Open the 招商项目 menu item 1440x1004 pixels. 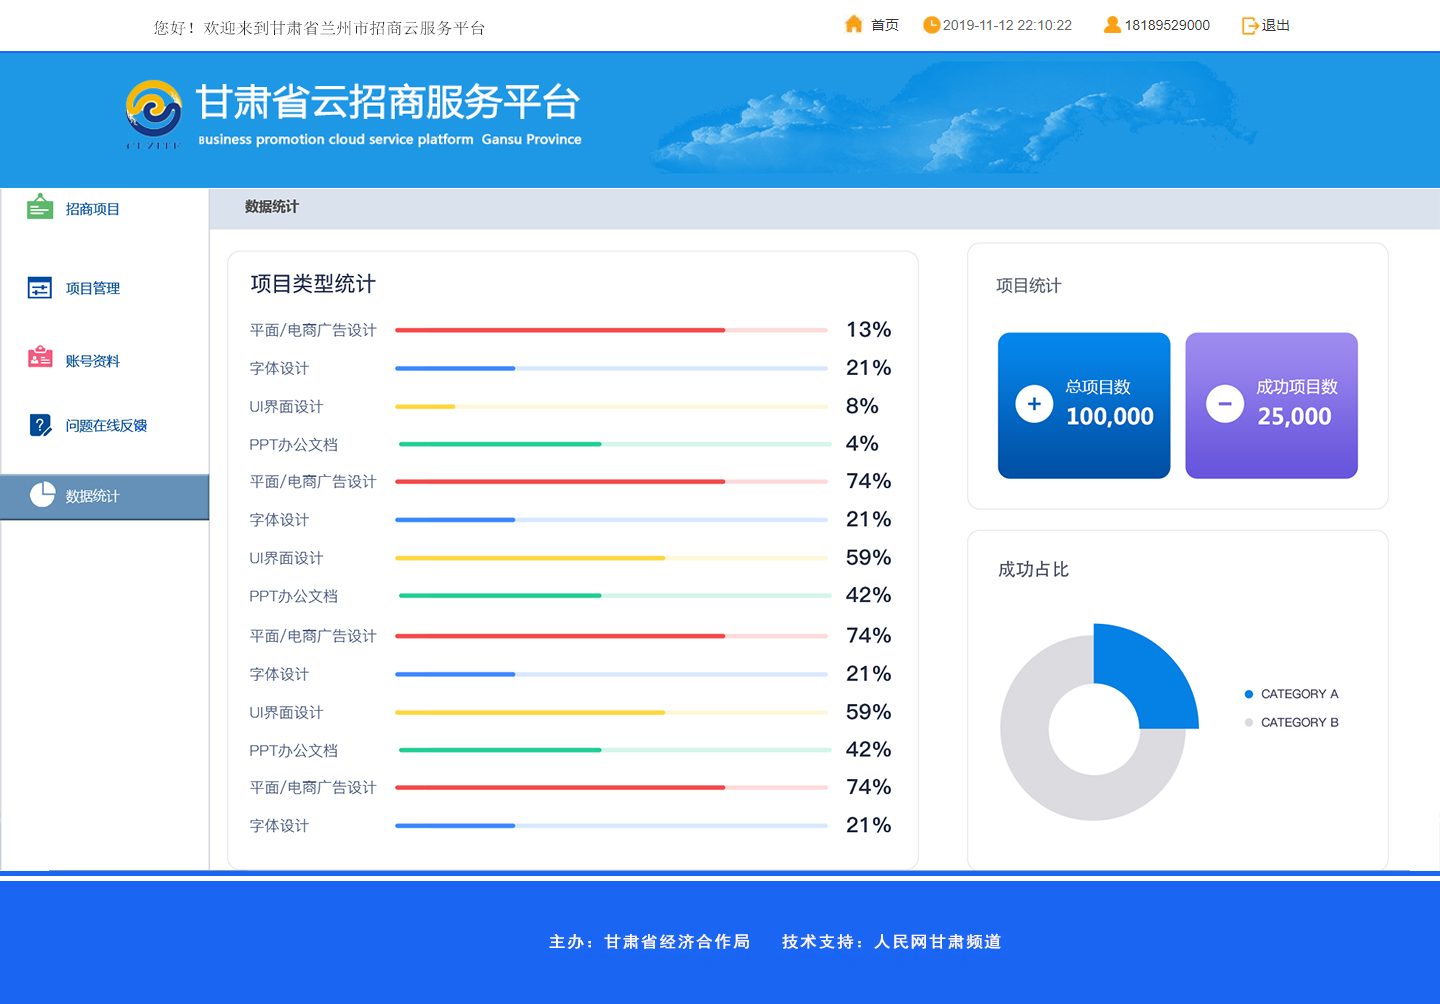point(93,209)
